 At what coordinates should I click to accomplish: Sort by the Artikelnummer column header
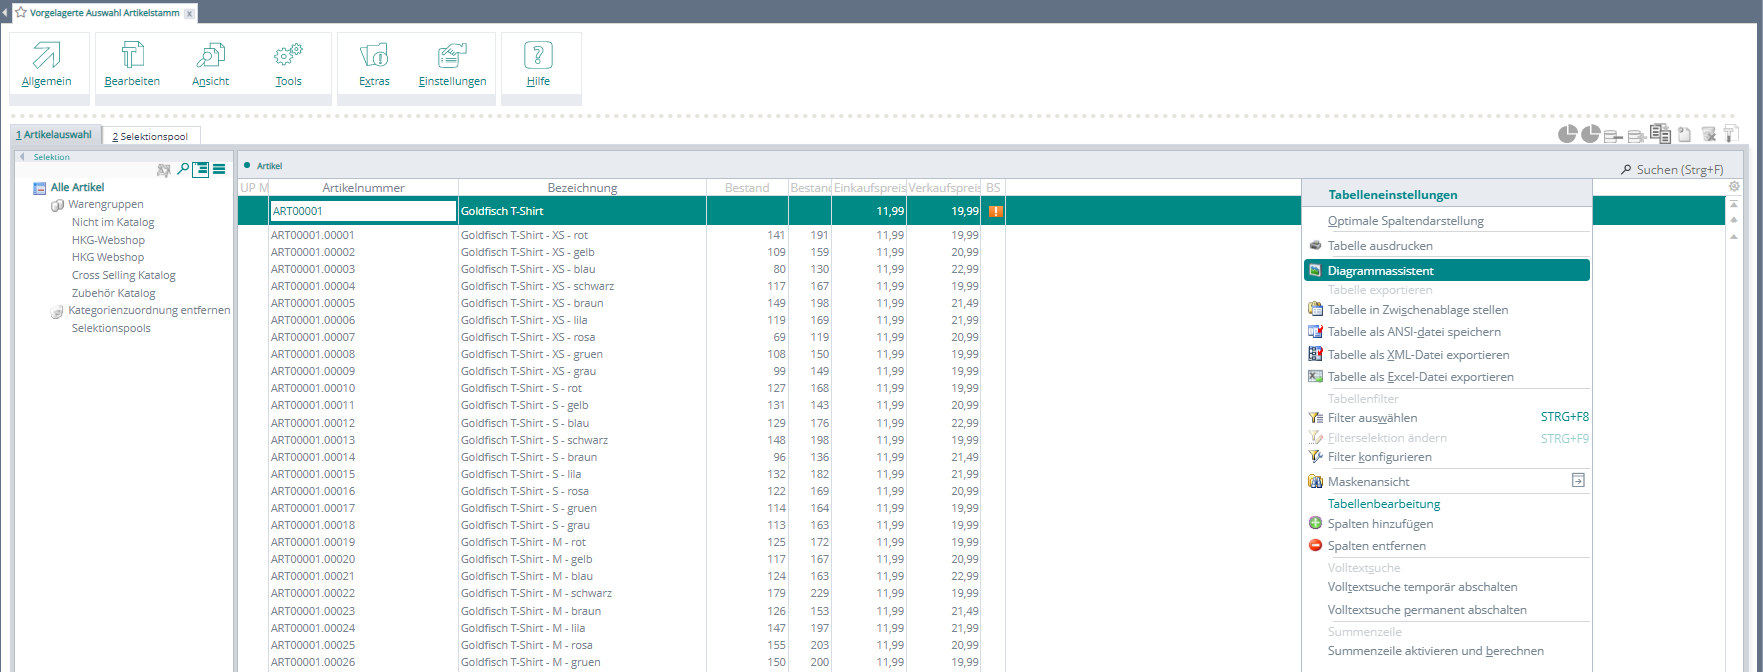pyautogui.click(x=363, y=188)
